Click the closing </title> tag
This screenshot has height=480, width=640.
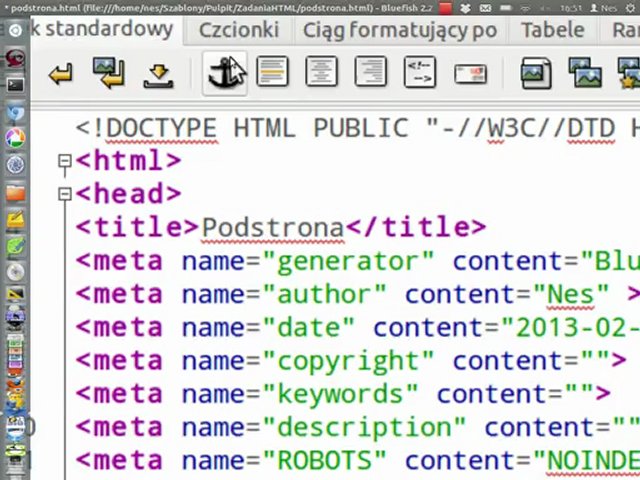[416, 227]
